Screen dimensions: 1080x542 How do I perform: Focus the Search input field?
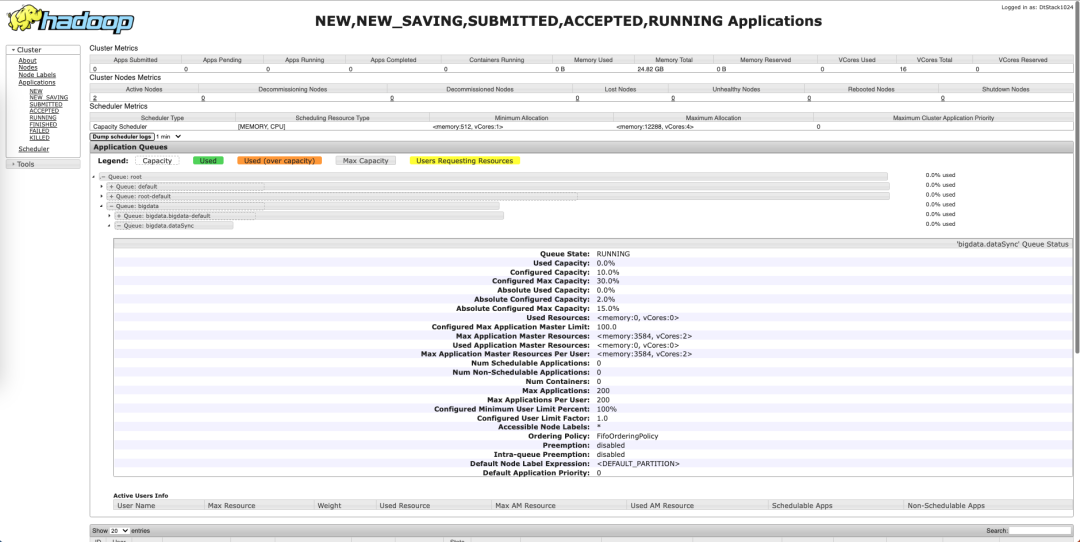(1040, 531)
